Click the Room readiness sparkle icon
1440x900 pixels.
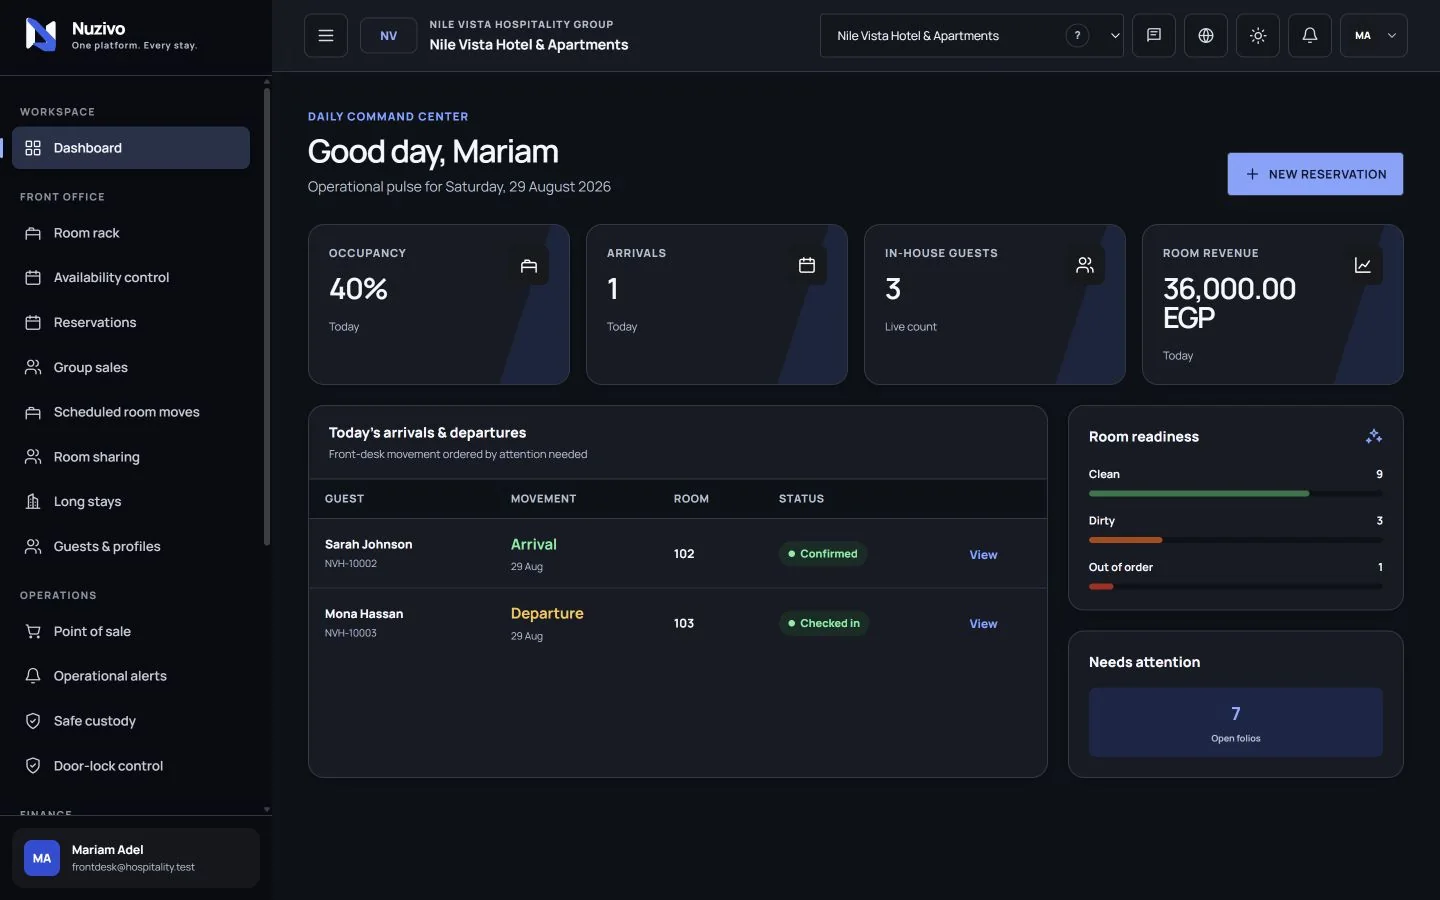[x=1374, y=436]
